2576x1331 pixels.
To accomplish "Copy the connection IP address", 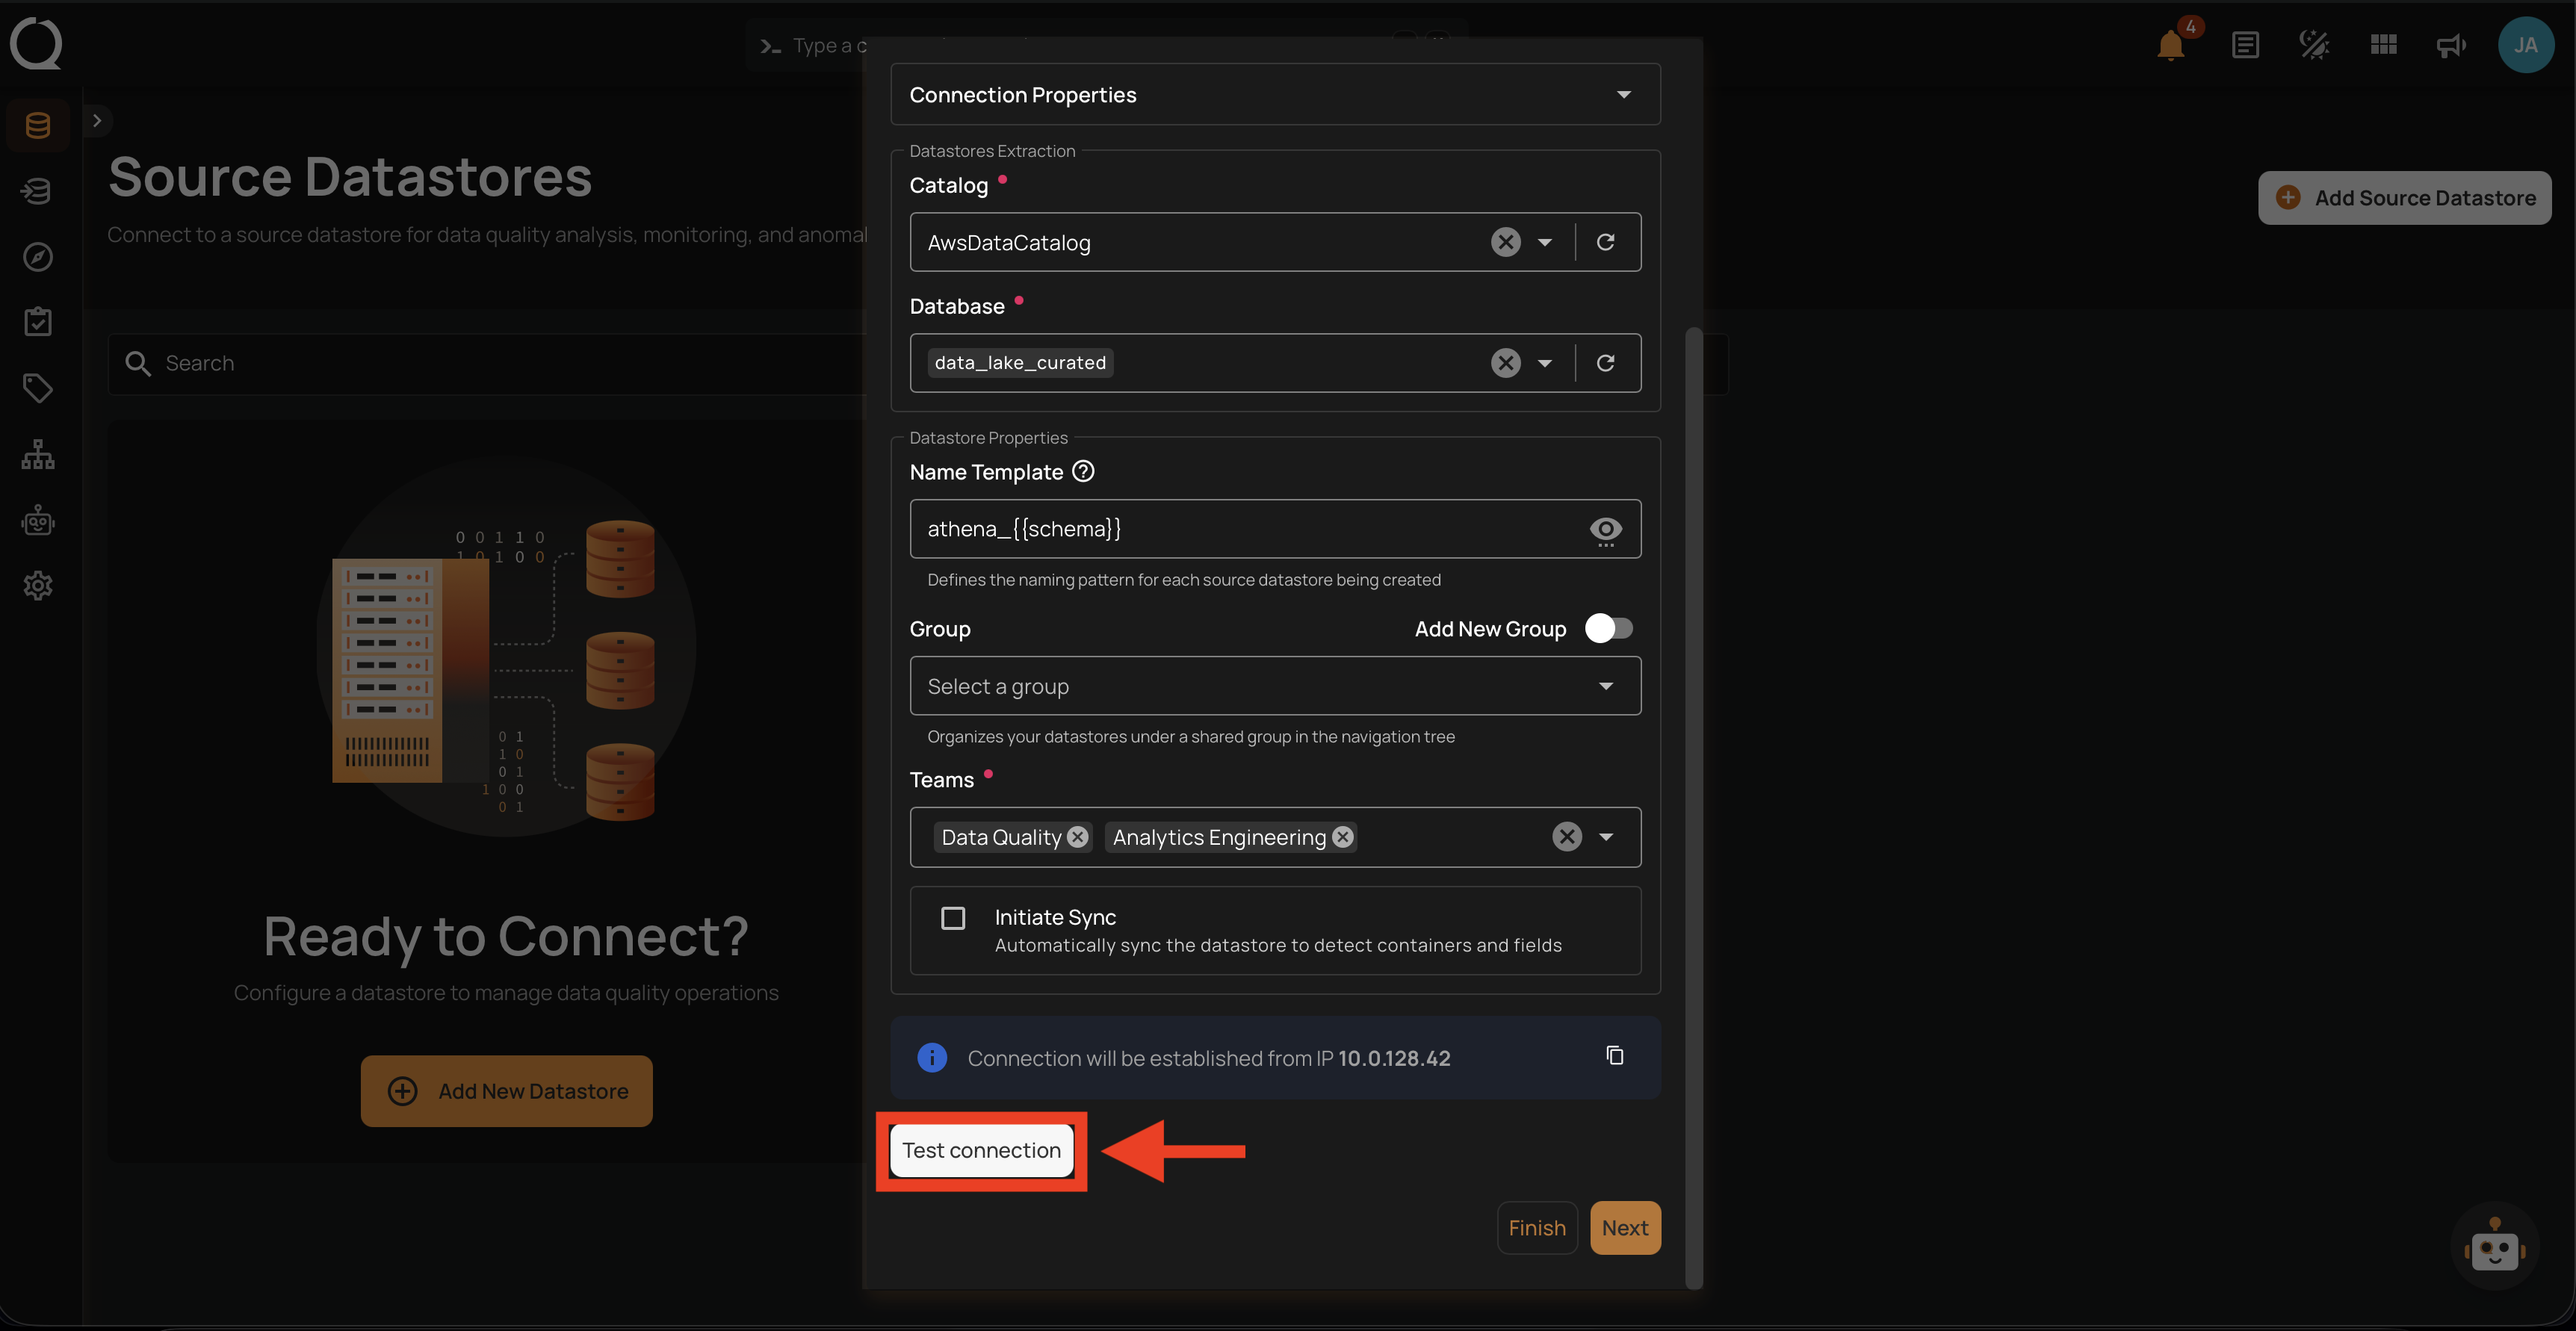I will [1614, 1056].
